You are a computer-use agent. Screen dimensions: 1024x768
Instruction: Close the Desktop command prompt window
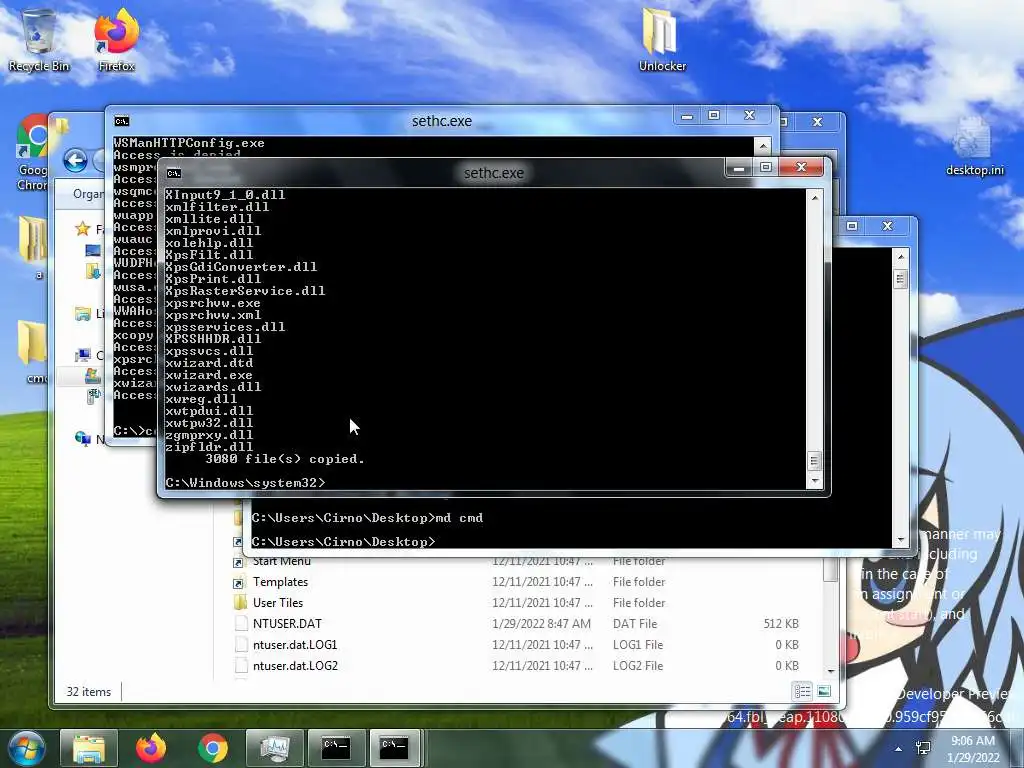[887, 226]
